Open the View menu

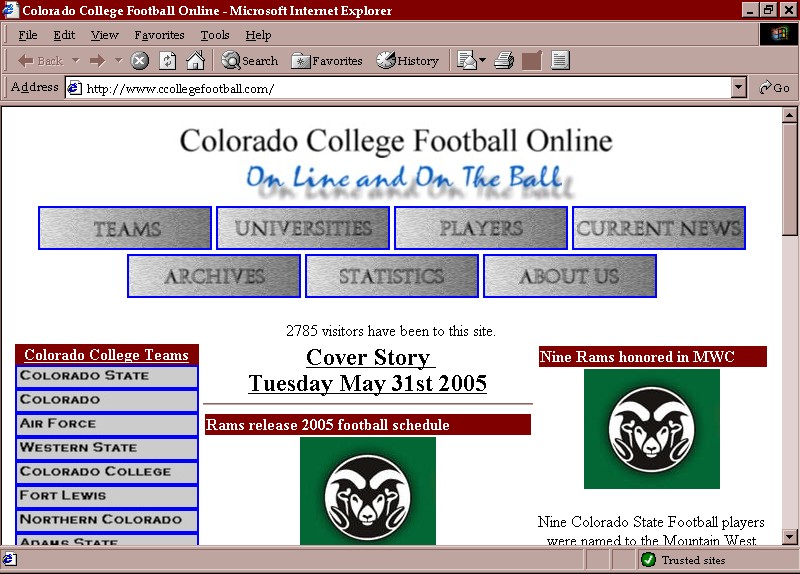pyautogui.click(x=104, y=35)
